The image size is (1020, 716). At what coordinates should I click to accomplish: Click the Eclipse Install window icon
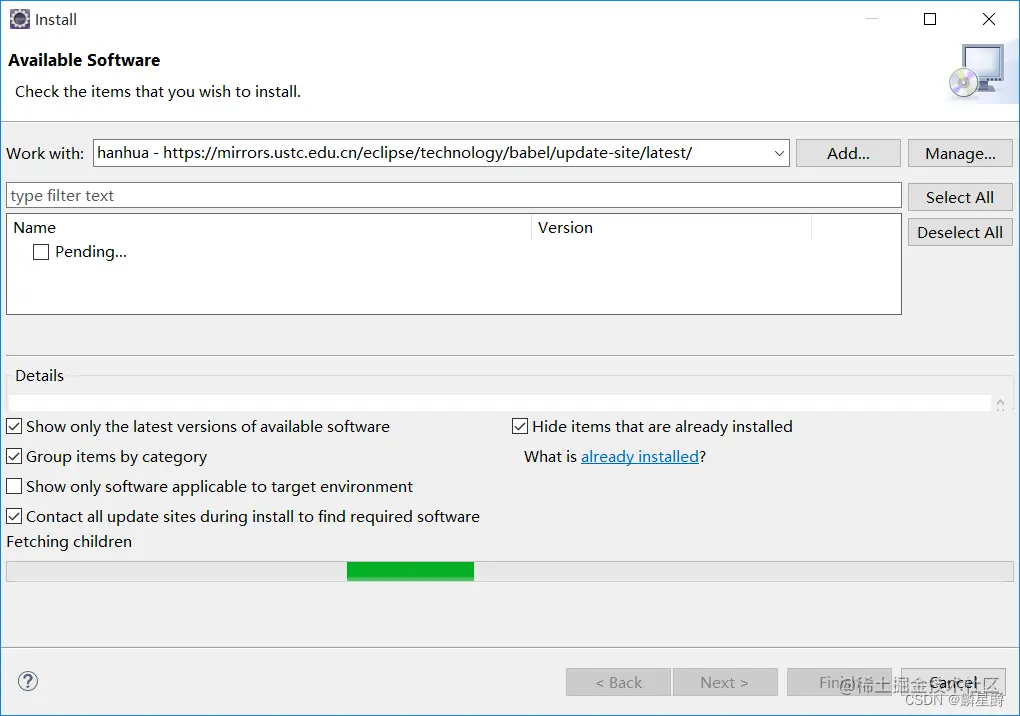20,20
